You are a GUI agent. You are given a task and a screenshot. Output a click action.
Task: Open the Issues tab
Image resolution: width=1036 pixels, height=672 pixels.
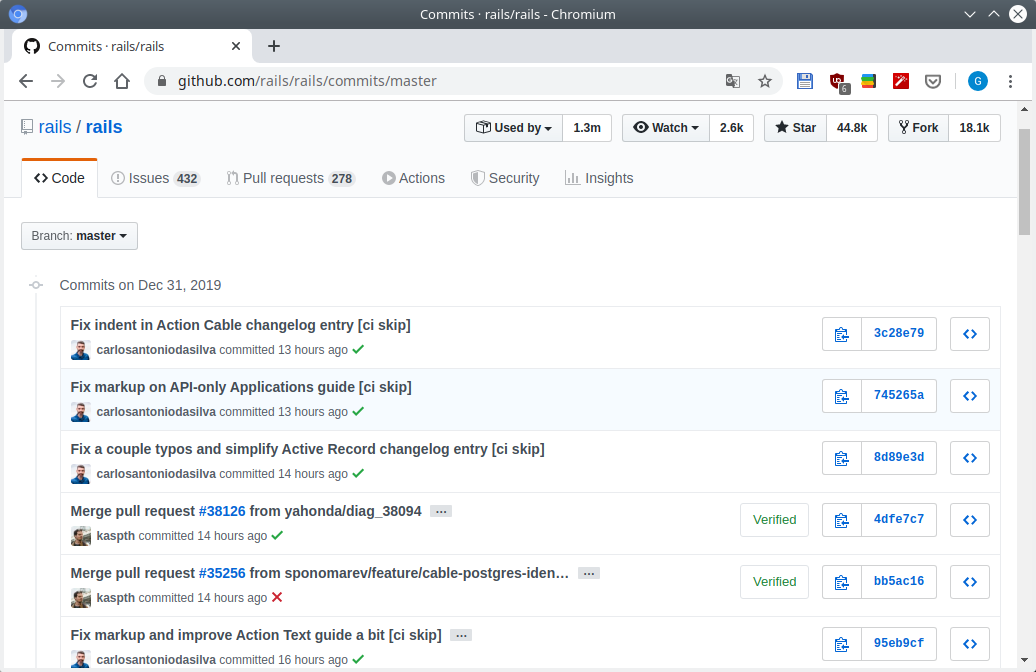tap(155, 178)
